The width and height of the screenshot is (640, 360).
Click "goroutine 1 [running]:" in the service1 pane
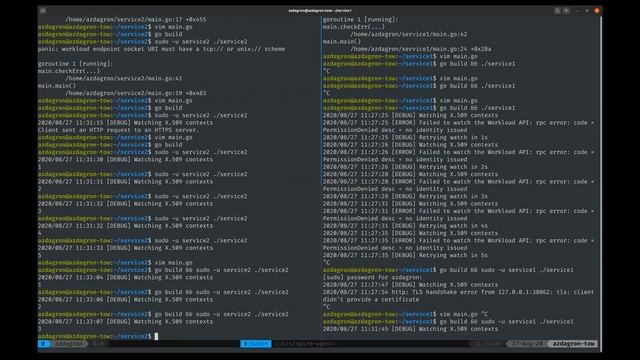pos(360,20)
